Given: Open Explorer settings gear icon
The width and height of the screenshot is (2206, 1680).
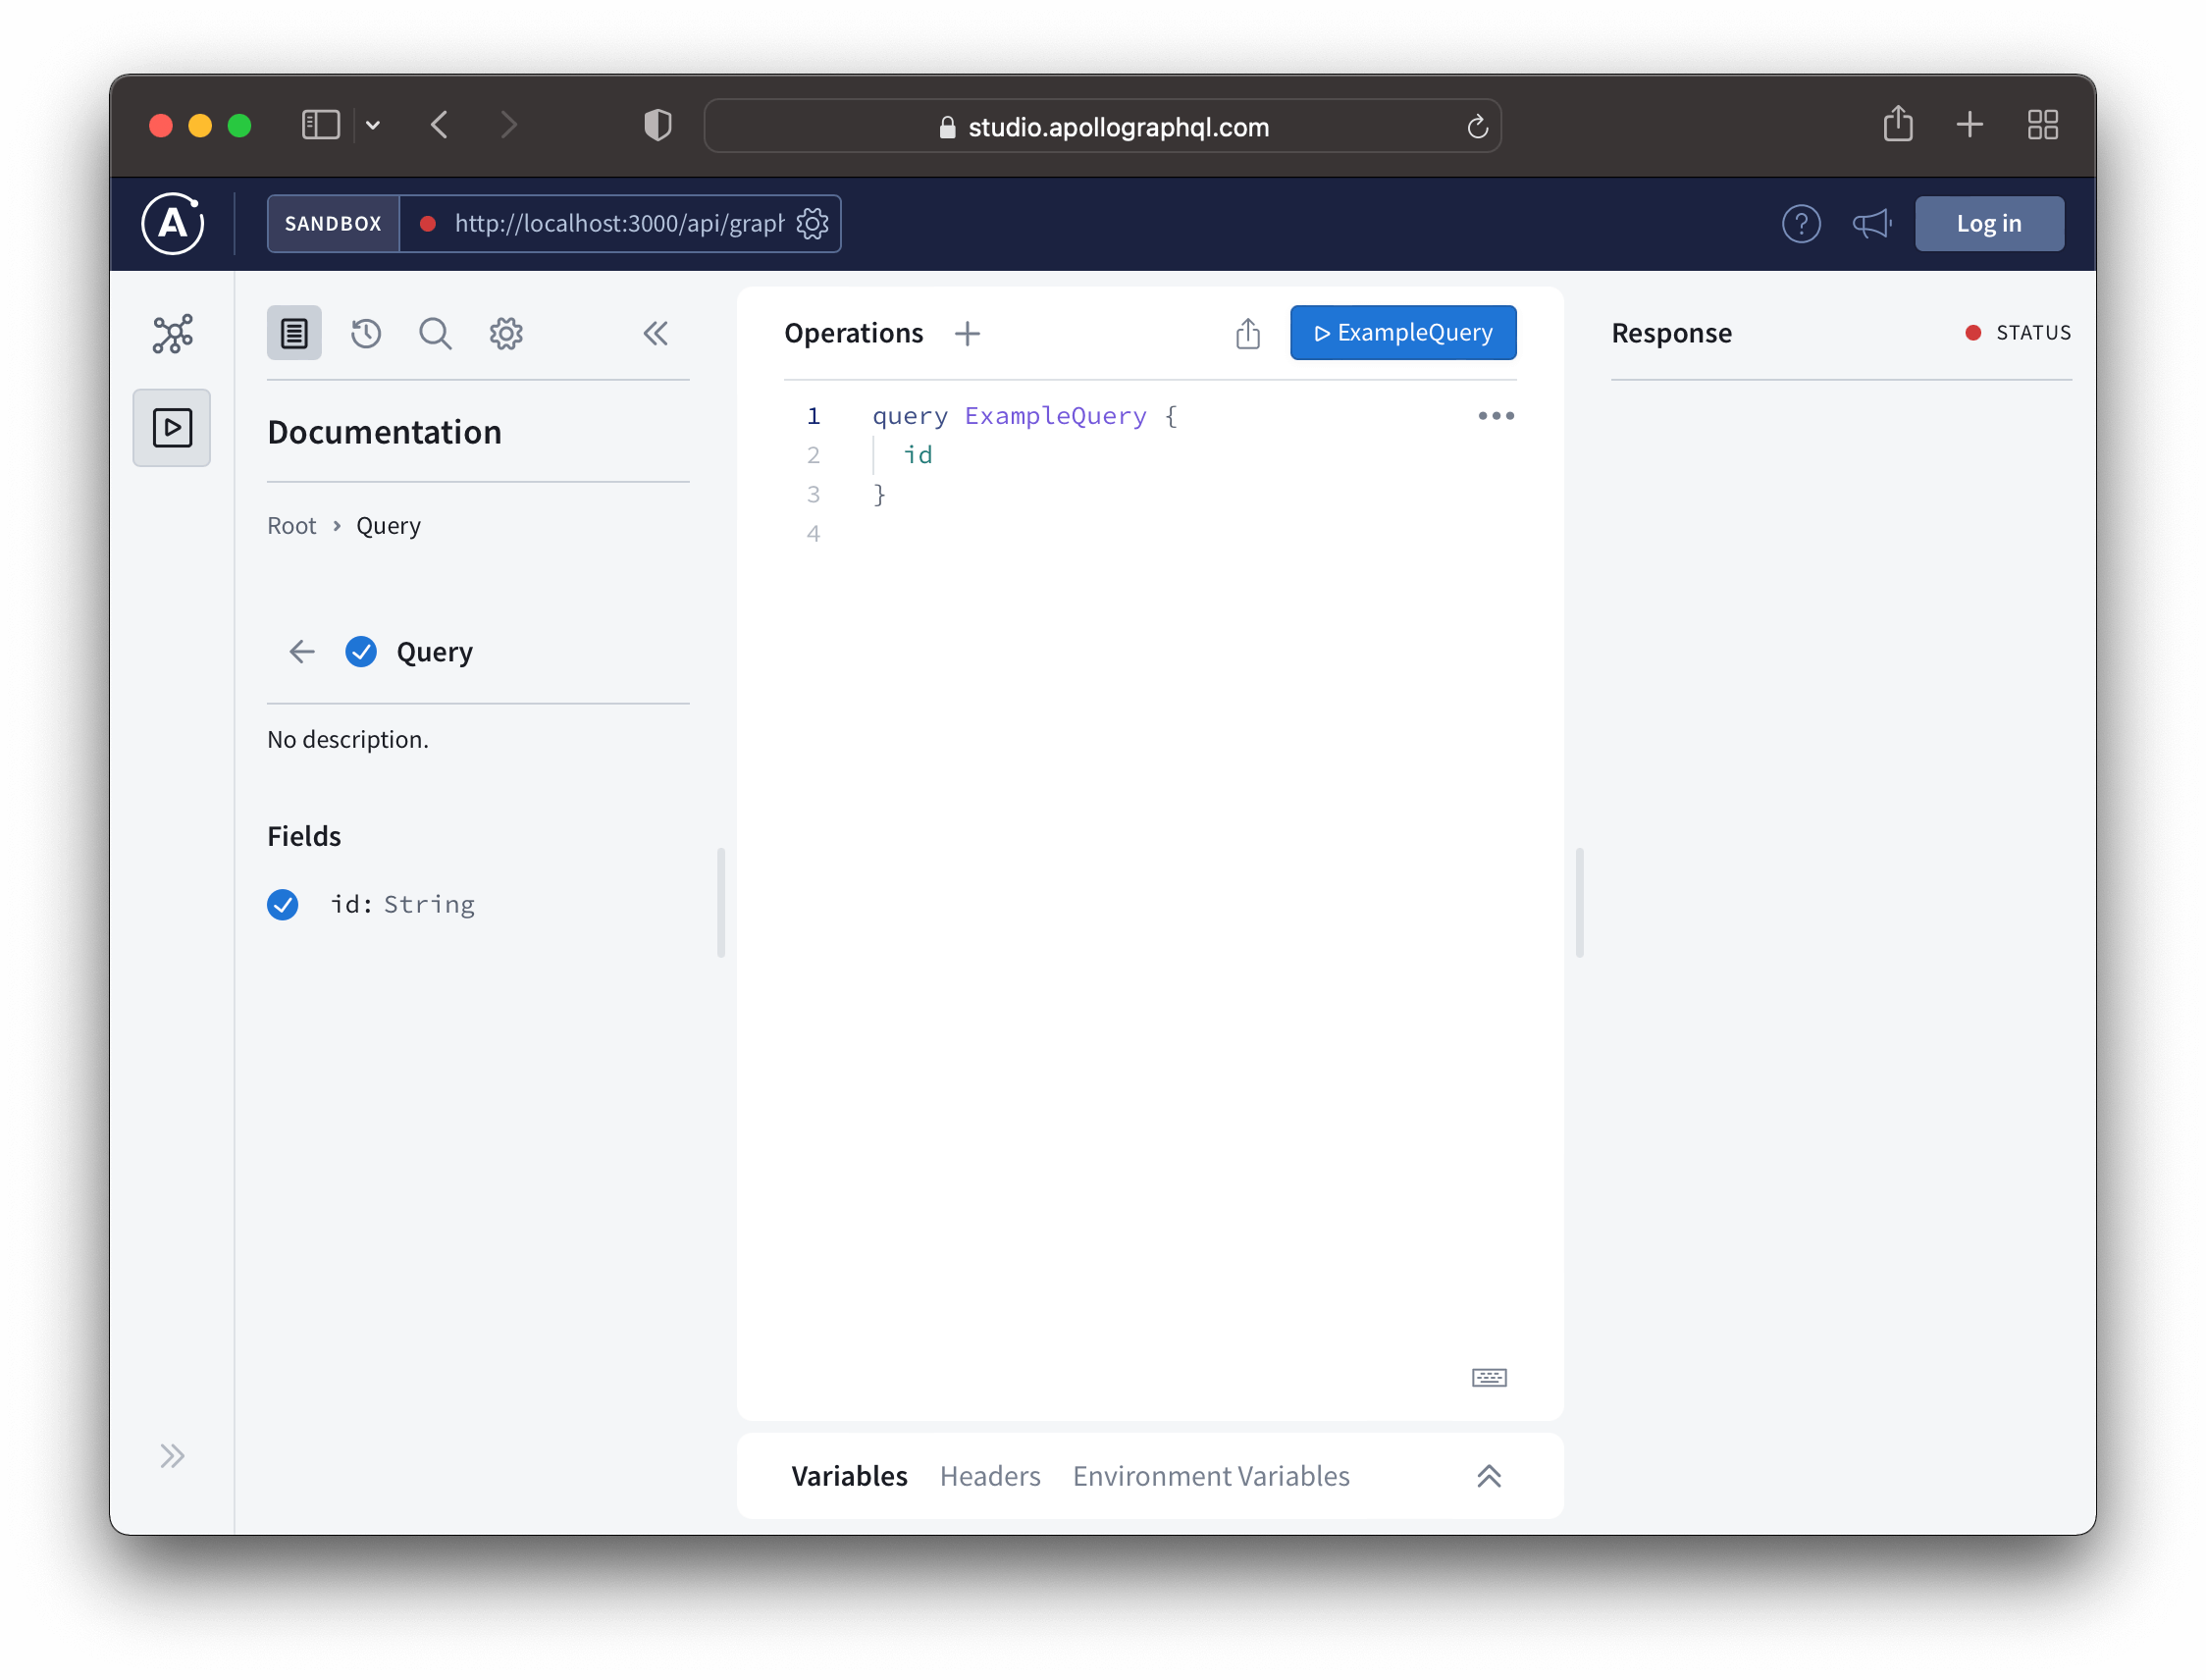Looking at the screenshot, I should [506, 333].
